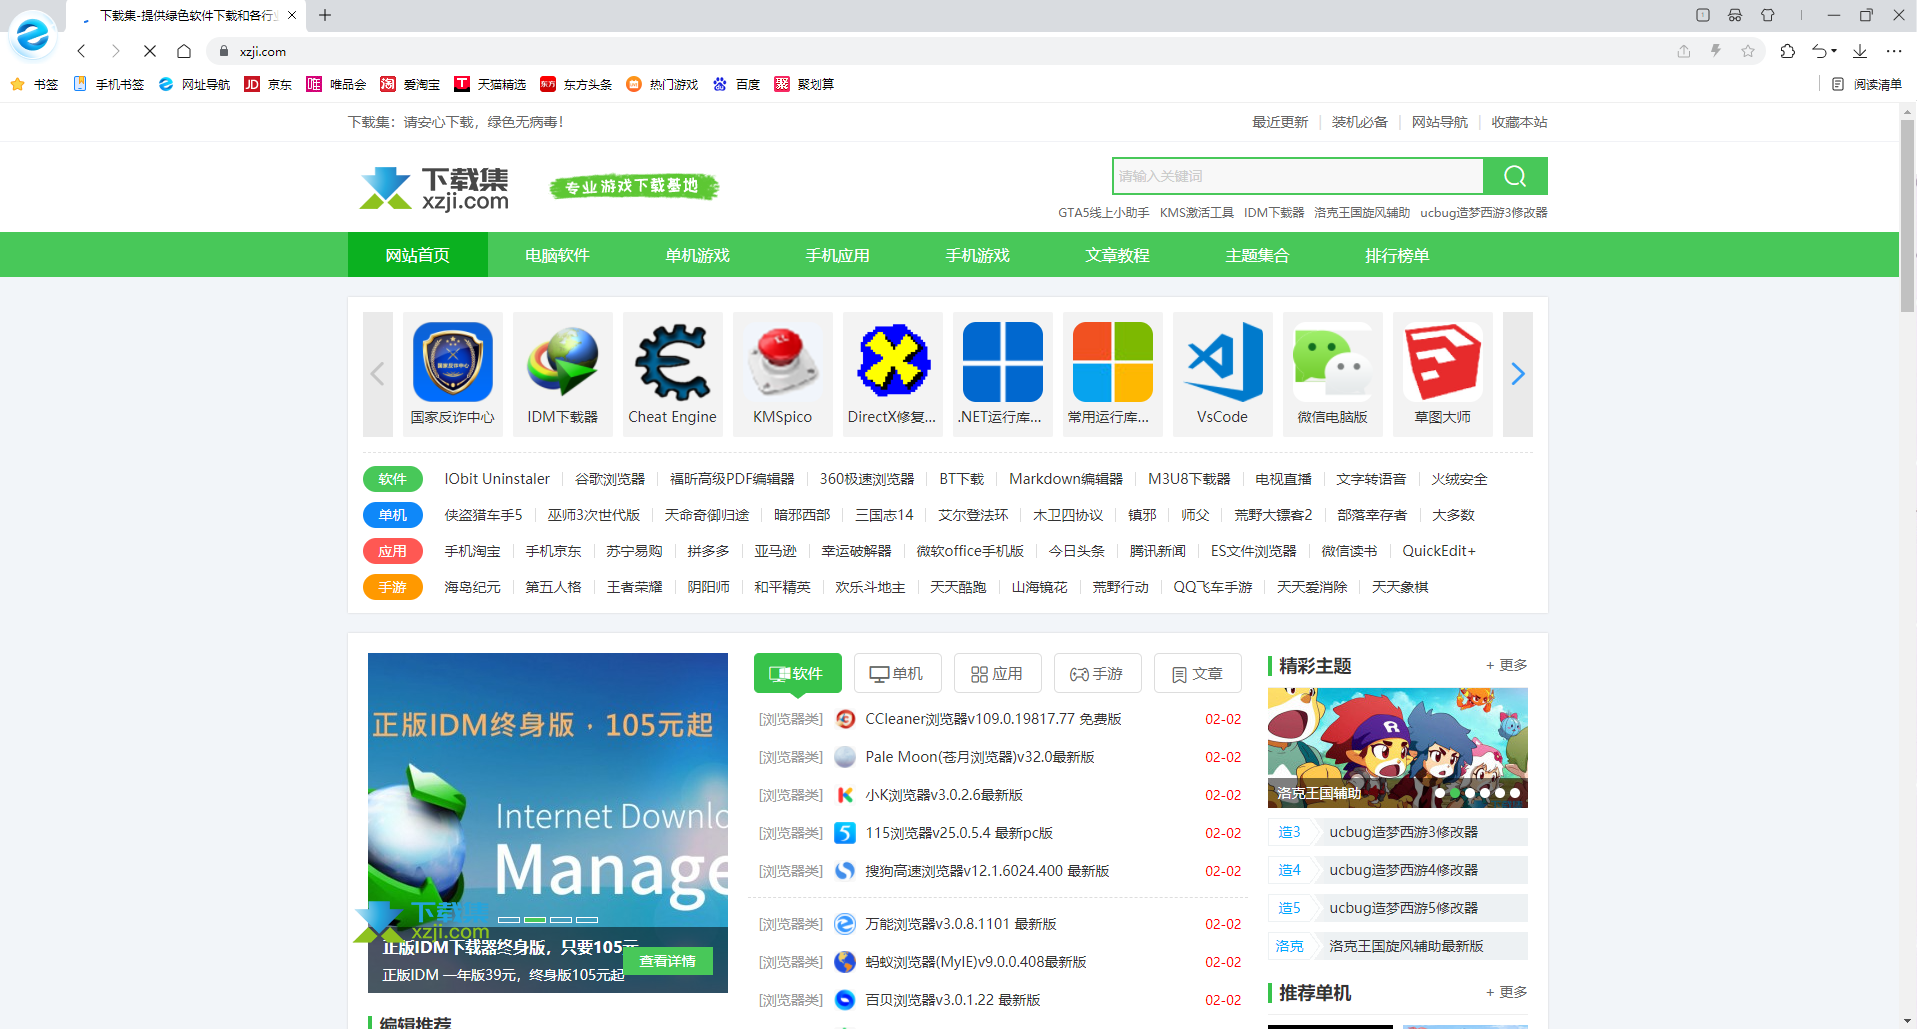Open the 侠盗猎车手5 game link
This screenshot has width=1917, height=1029.
(484, 515)
